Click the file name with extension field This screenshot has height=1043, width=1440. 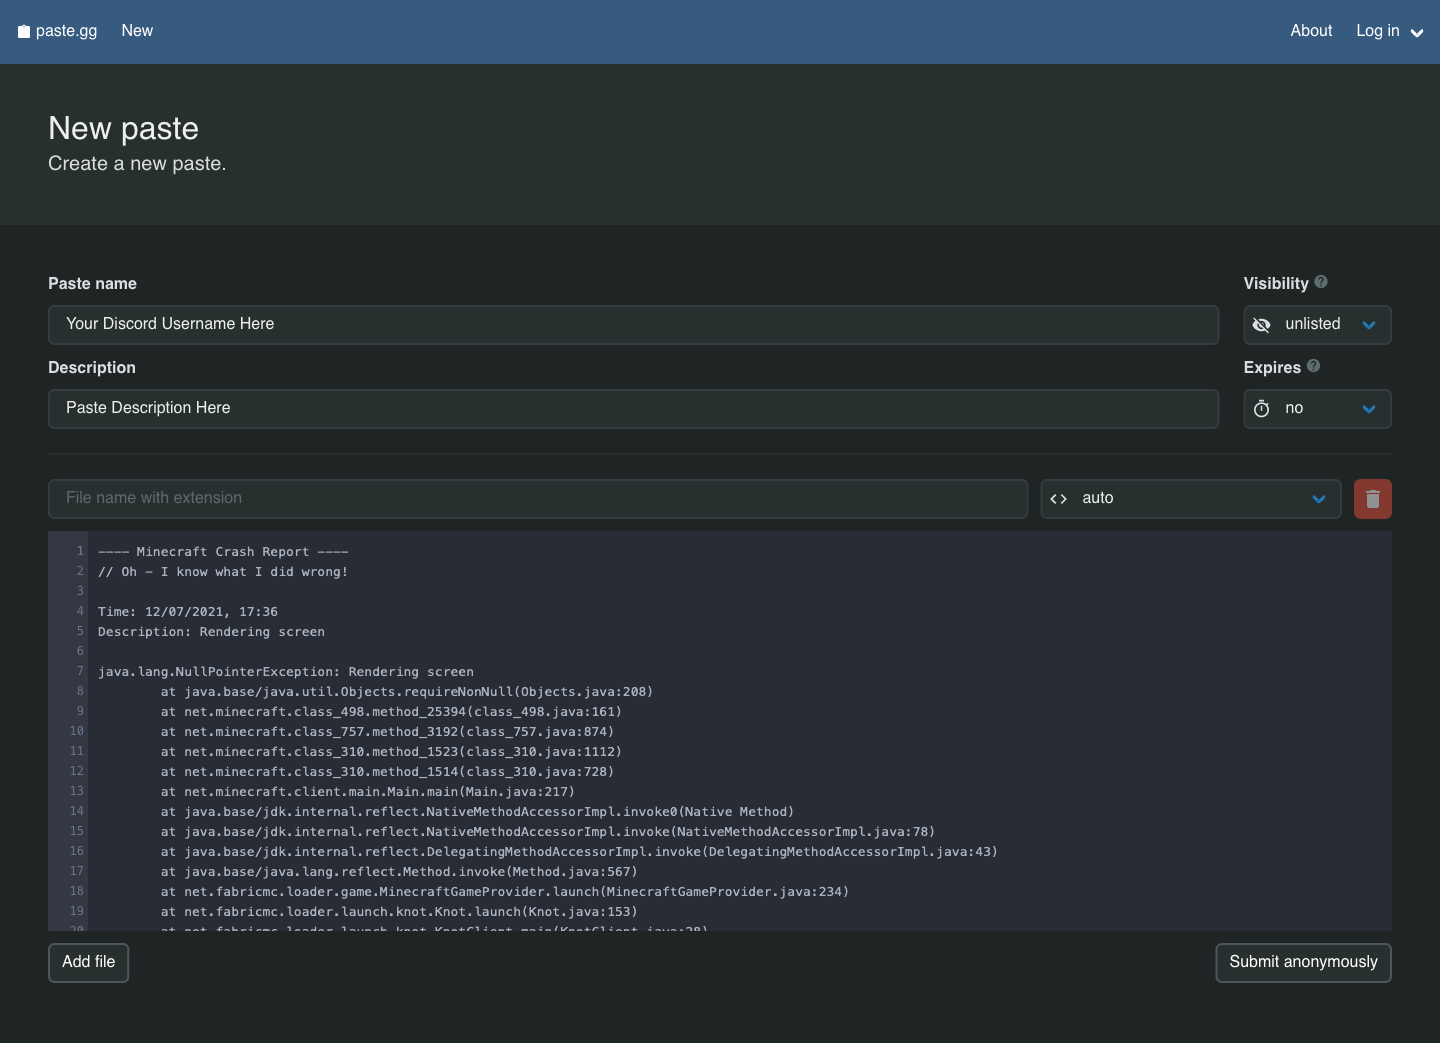(x=538, y=498)
